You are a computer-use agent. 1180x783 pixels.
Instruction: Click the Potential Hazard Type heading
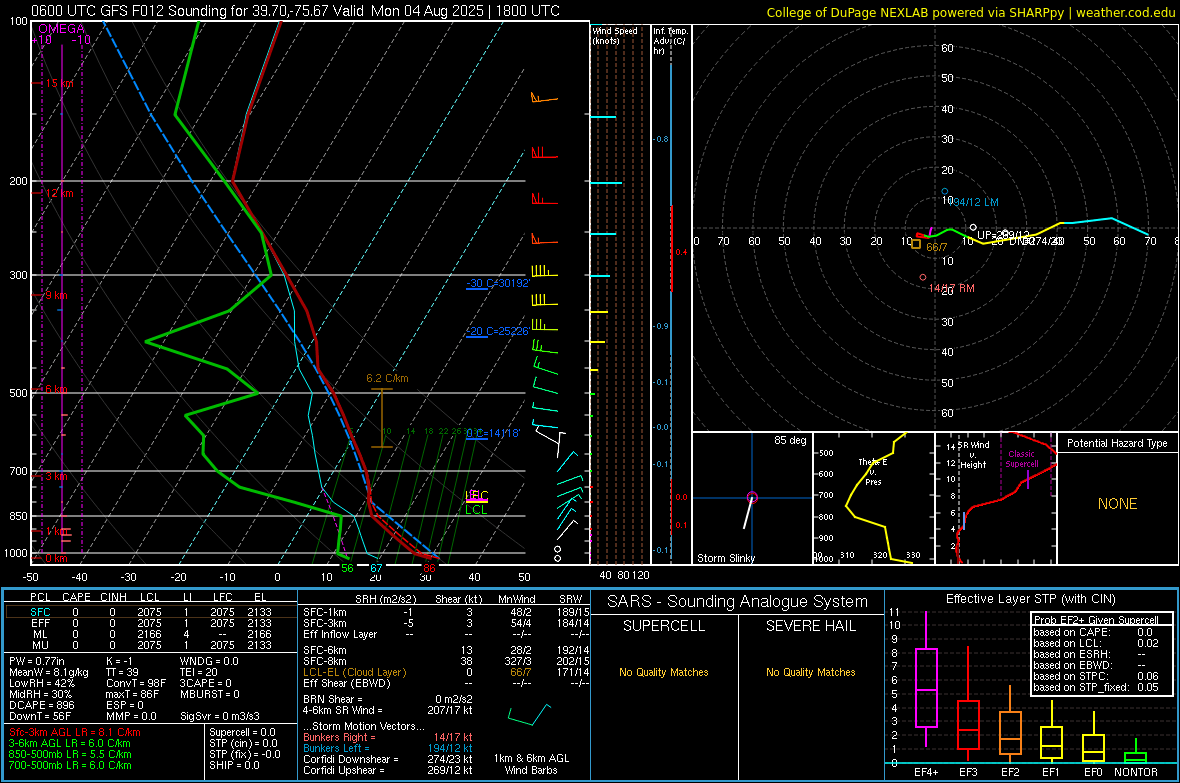pos(1117,443)
